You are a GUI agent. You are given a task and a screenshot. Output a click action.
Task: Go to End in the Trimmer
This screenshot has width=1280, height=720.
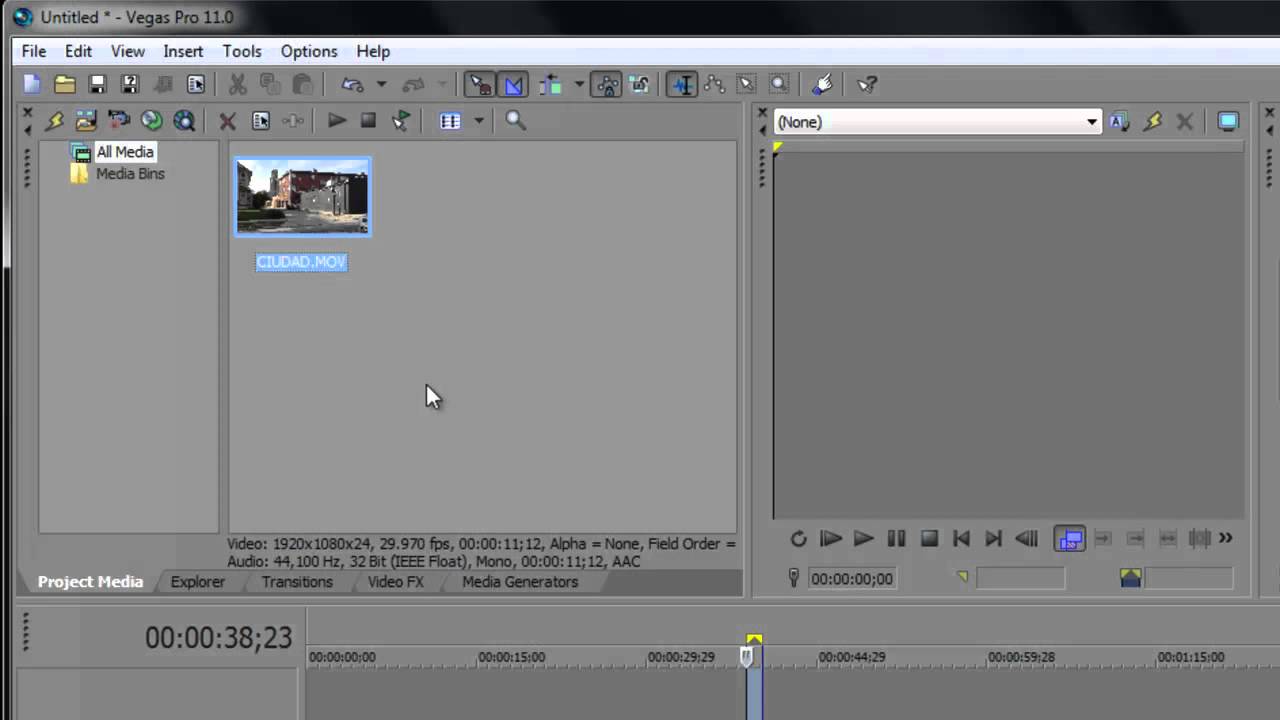993,539
